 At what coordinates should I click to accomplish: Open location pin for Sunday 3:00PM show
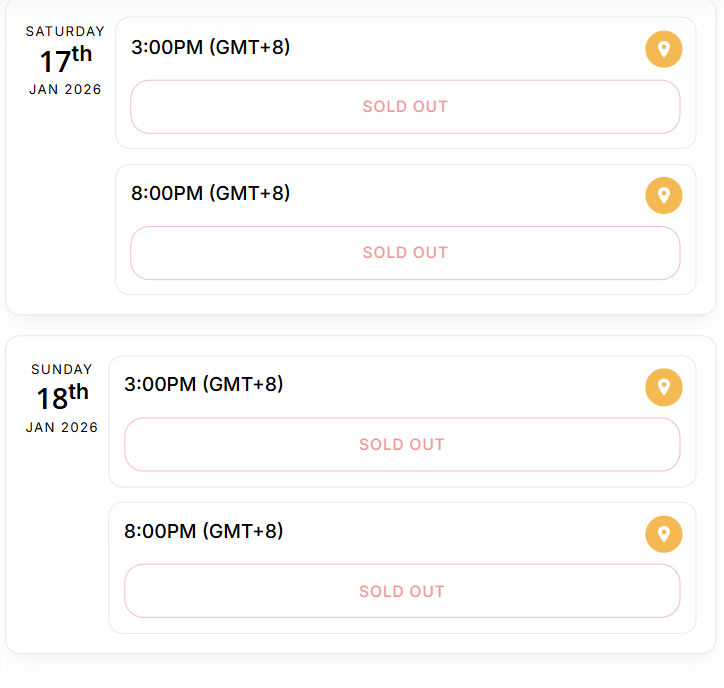point(663,387)
